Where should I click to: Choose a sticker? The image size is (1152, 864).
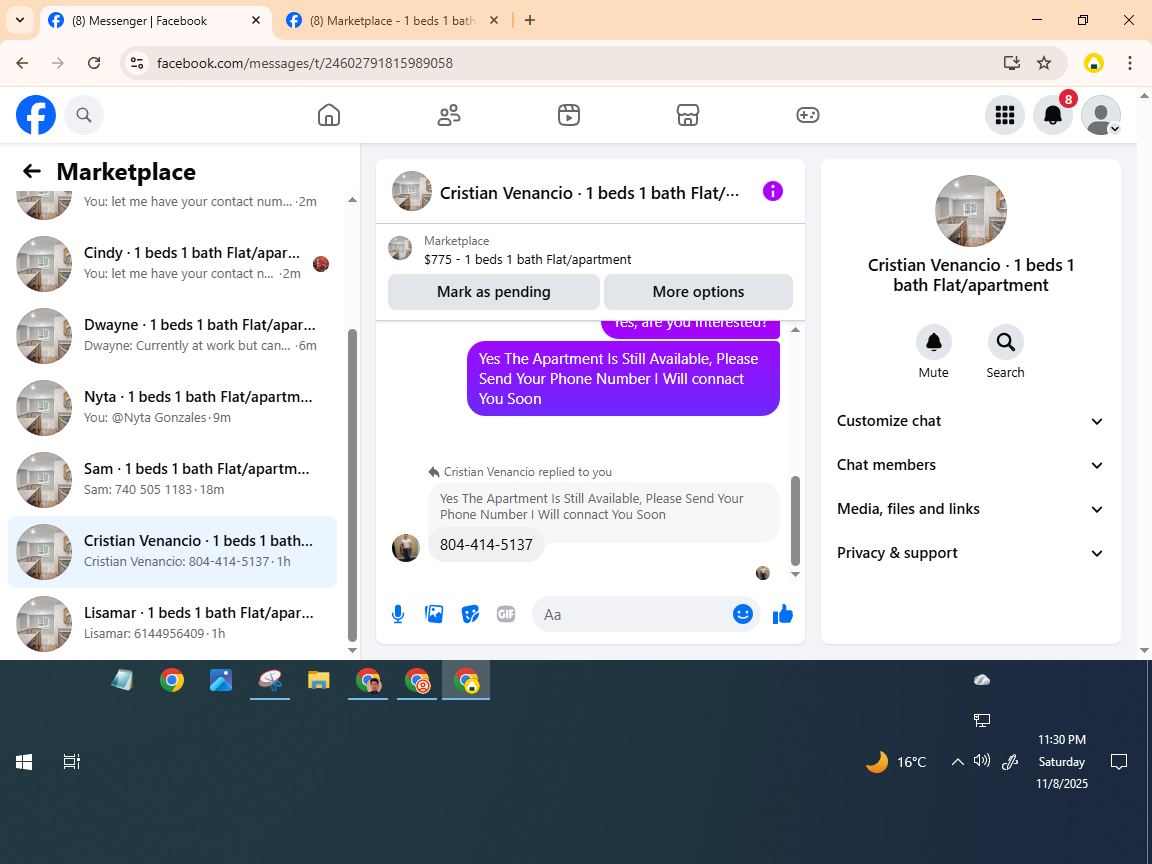pos(470,614)
